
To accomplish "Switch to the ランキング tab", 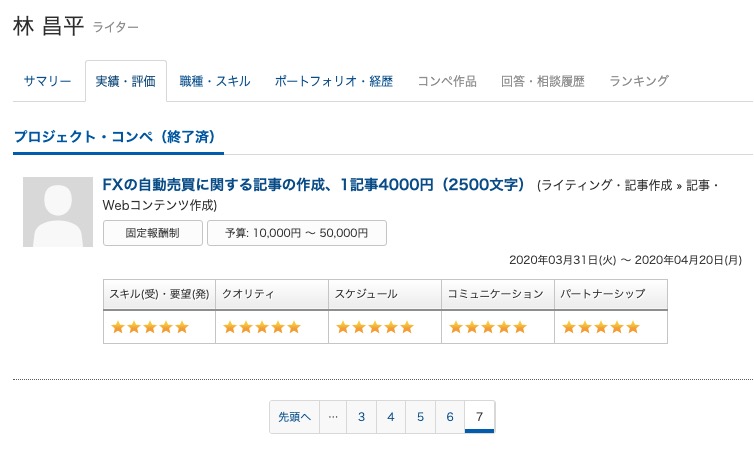I will (639, 81).
